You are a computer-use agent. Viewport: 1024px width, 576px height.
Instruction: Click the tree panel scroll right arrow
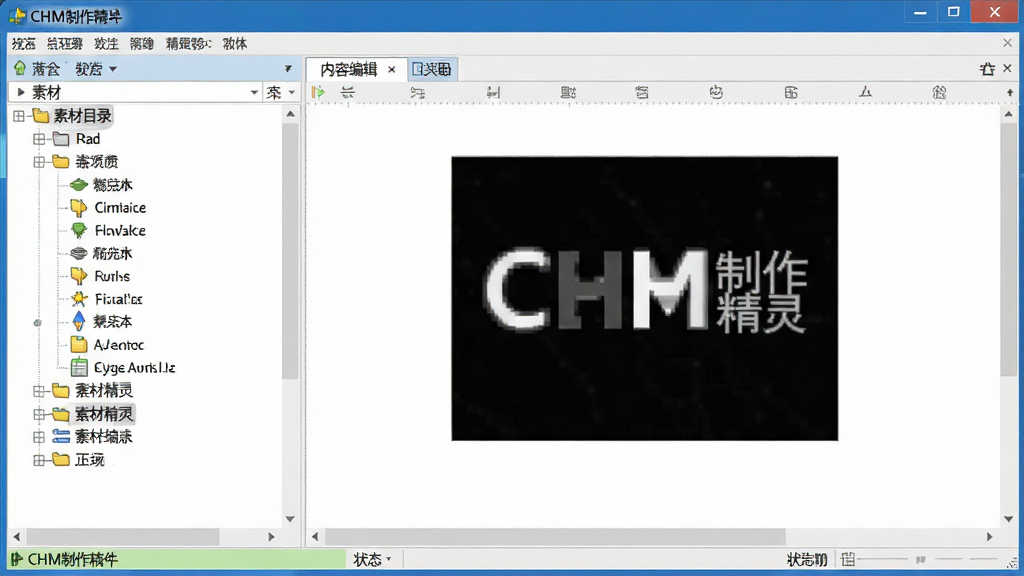[x=272, y=537]
